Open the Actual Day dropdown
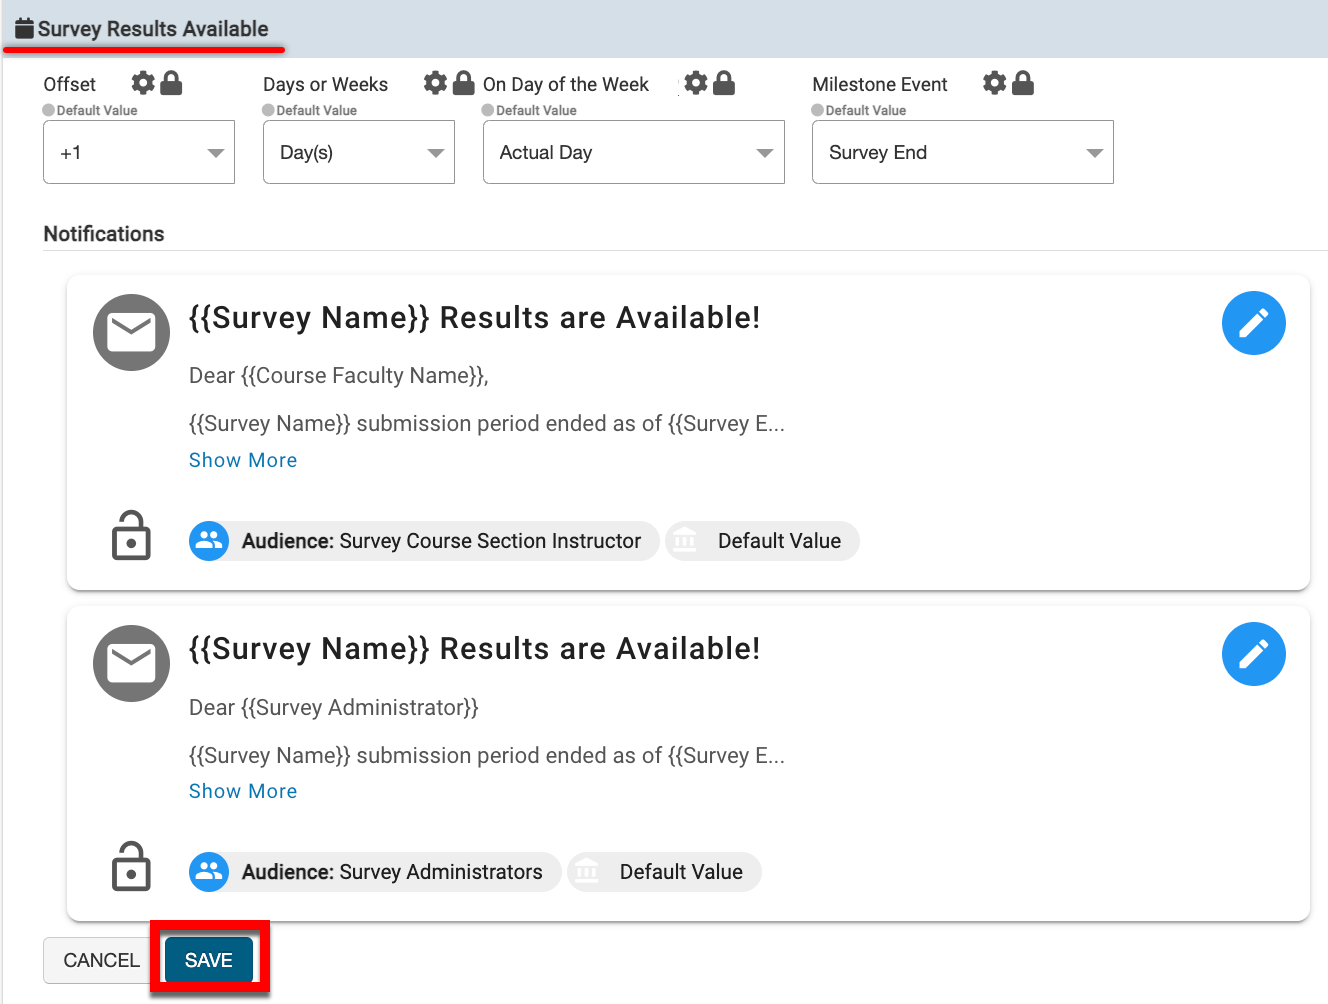The image size is (1328, 1004). coord(633,153)
